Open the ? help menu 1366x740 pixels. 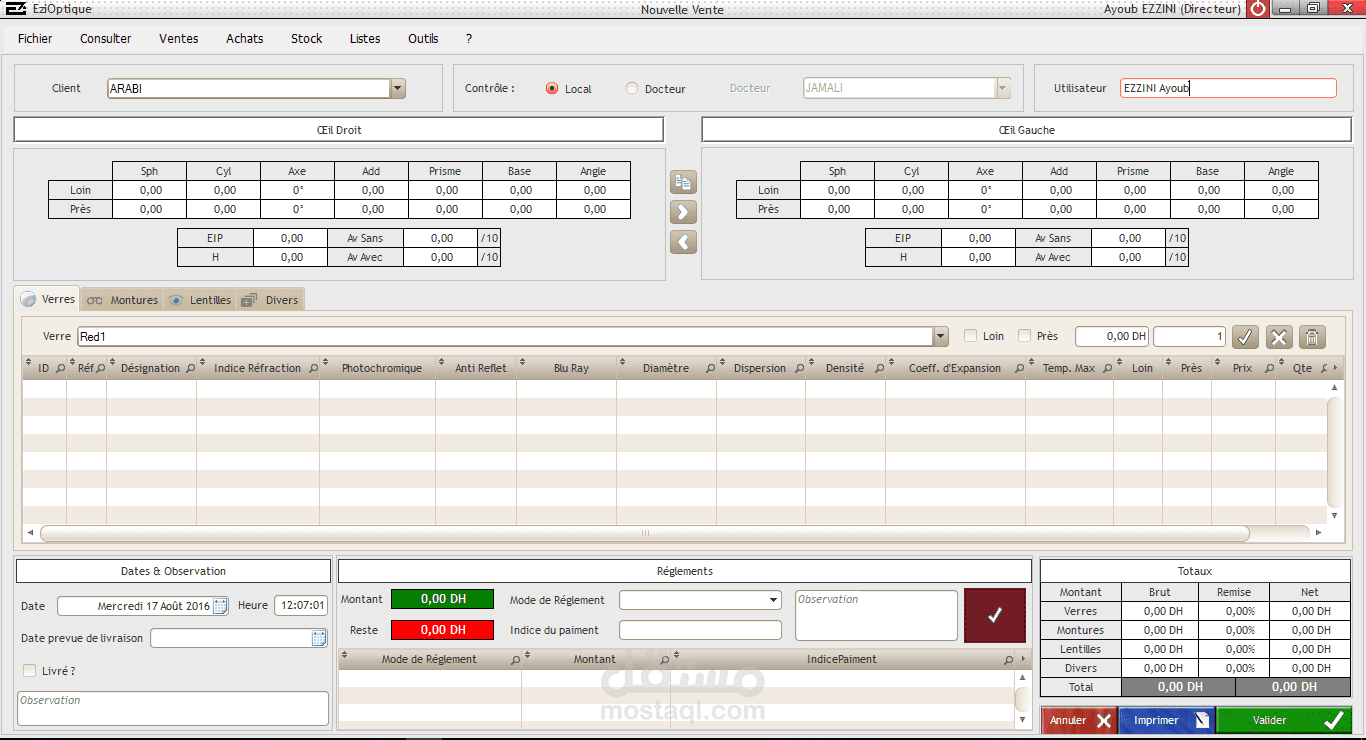[469, 39]
